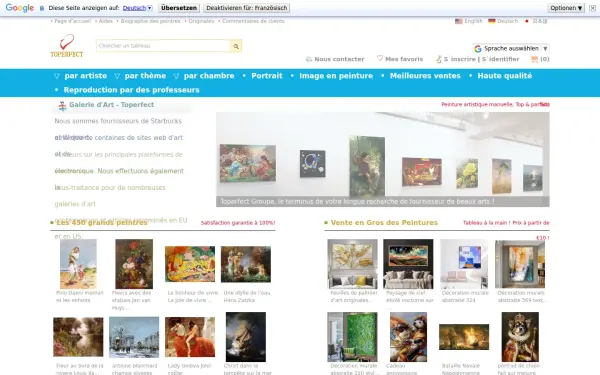Open Feuilles de palmier painting thumbnail
600x375 pixels.
point(352,264)
